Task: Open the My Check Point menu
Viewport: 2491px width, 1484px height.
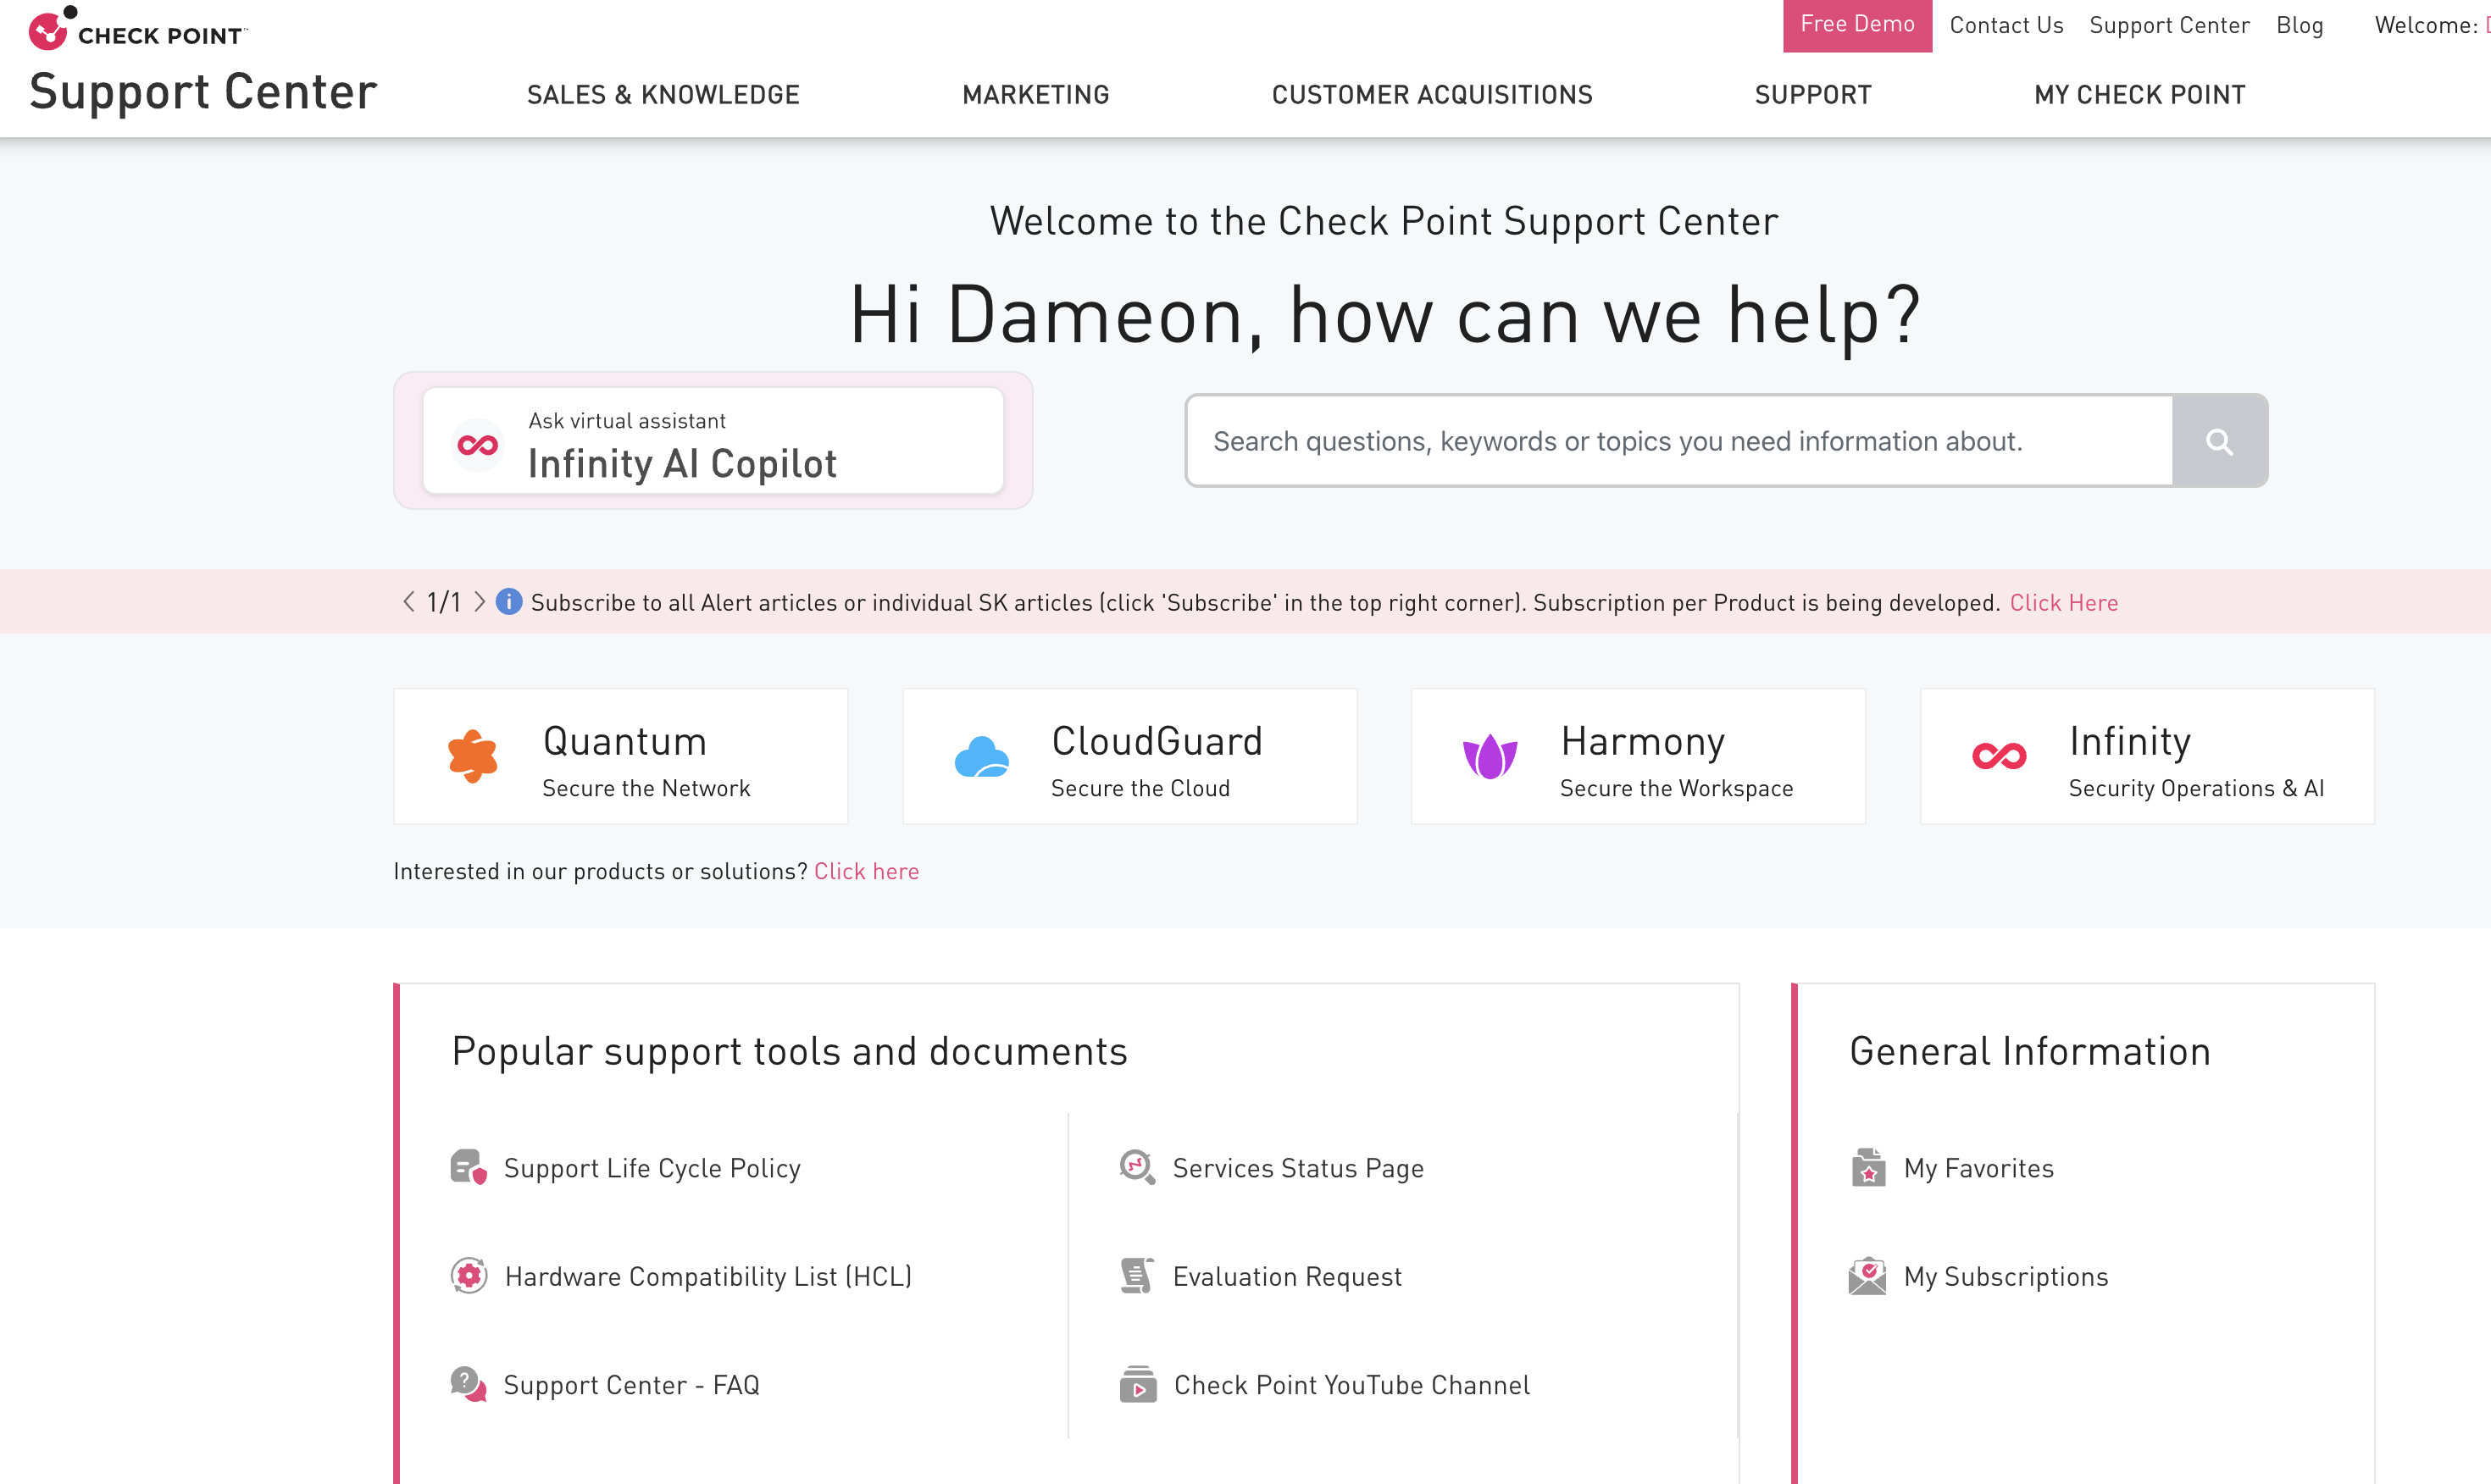Action: pyautogui.click(x=2139, y=95)
